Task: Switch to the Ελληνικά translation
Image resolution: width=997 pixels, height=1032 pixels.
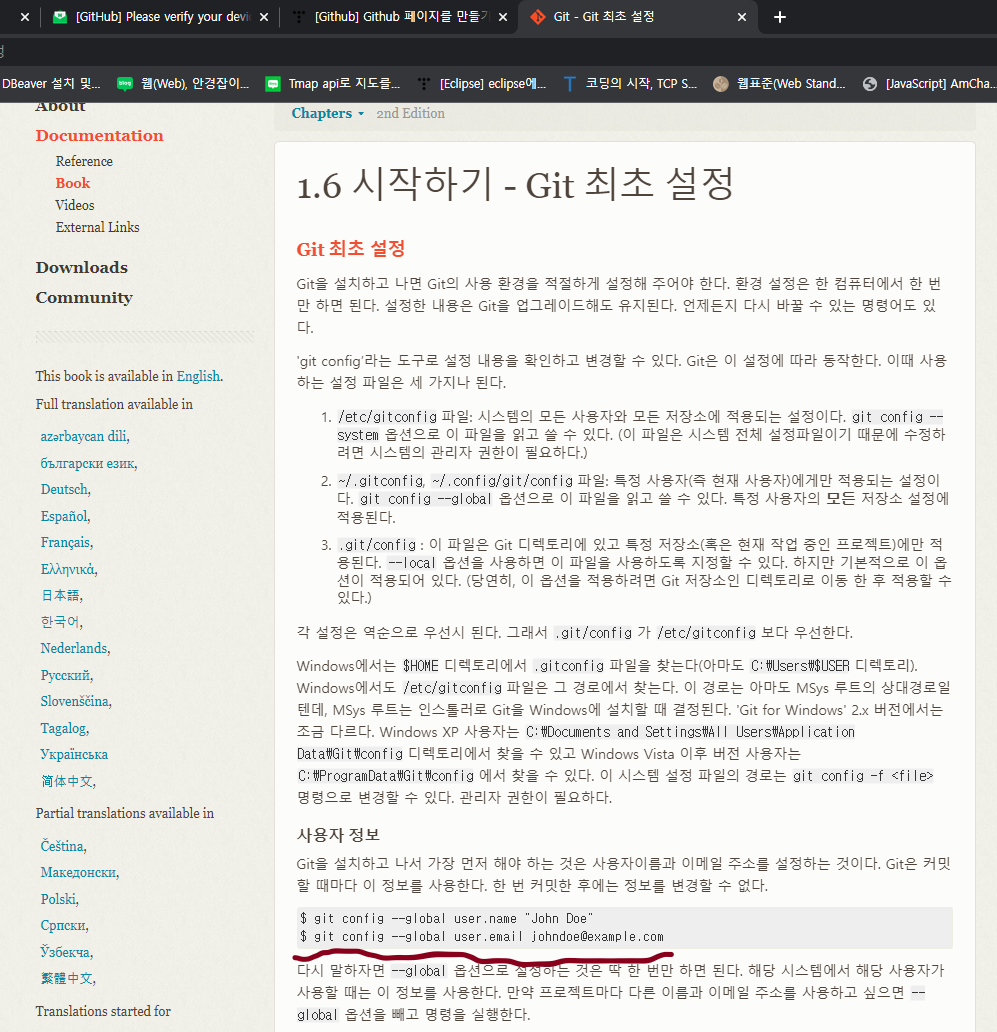Action: tap(68, 569)
